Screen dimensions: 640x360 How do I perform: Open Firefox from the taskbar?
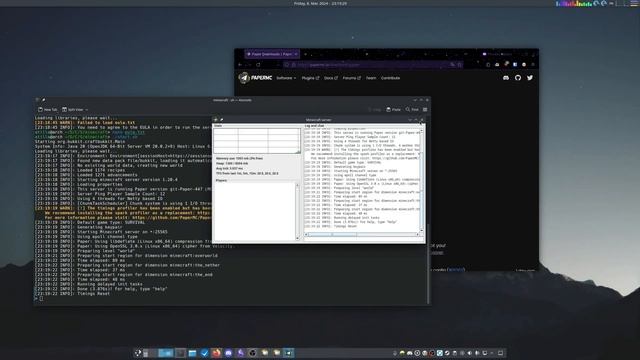(216, 353)
